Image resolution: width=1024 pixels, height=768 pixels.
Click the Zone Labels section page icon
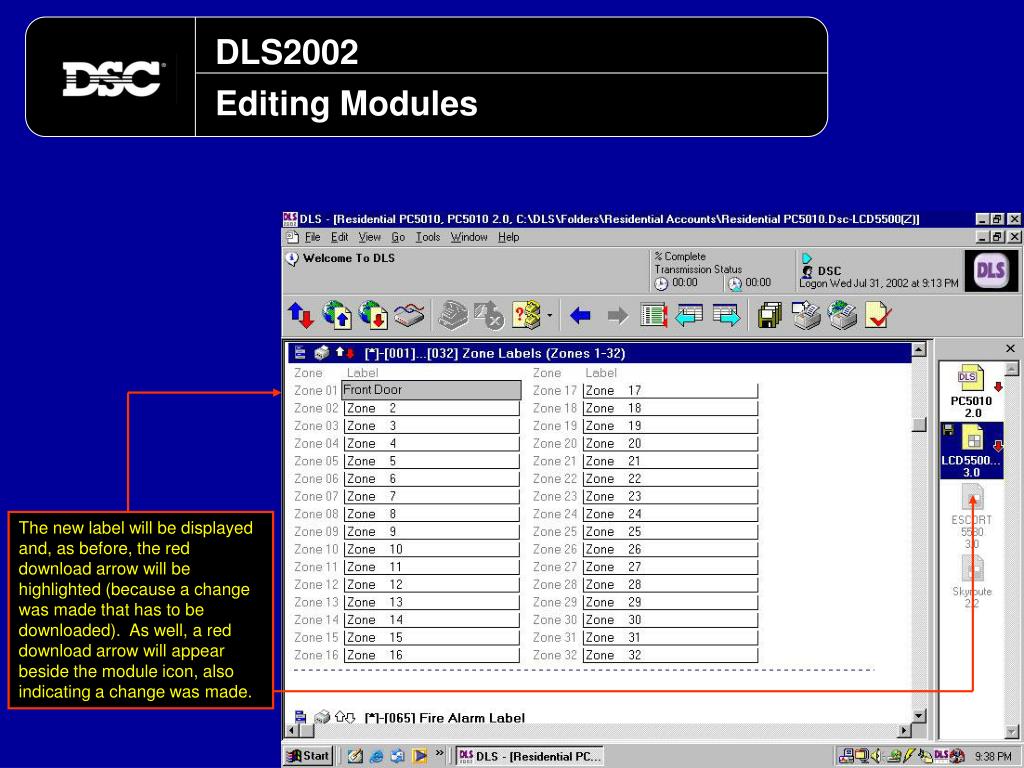(x=300, y=353)
